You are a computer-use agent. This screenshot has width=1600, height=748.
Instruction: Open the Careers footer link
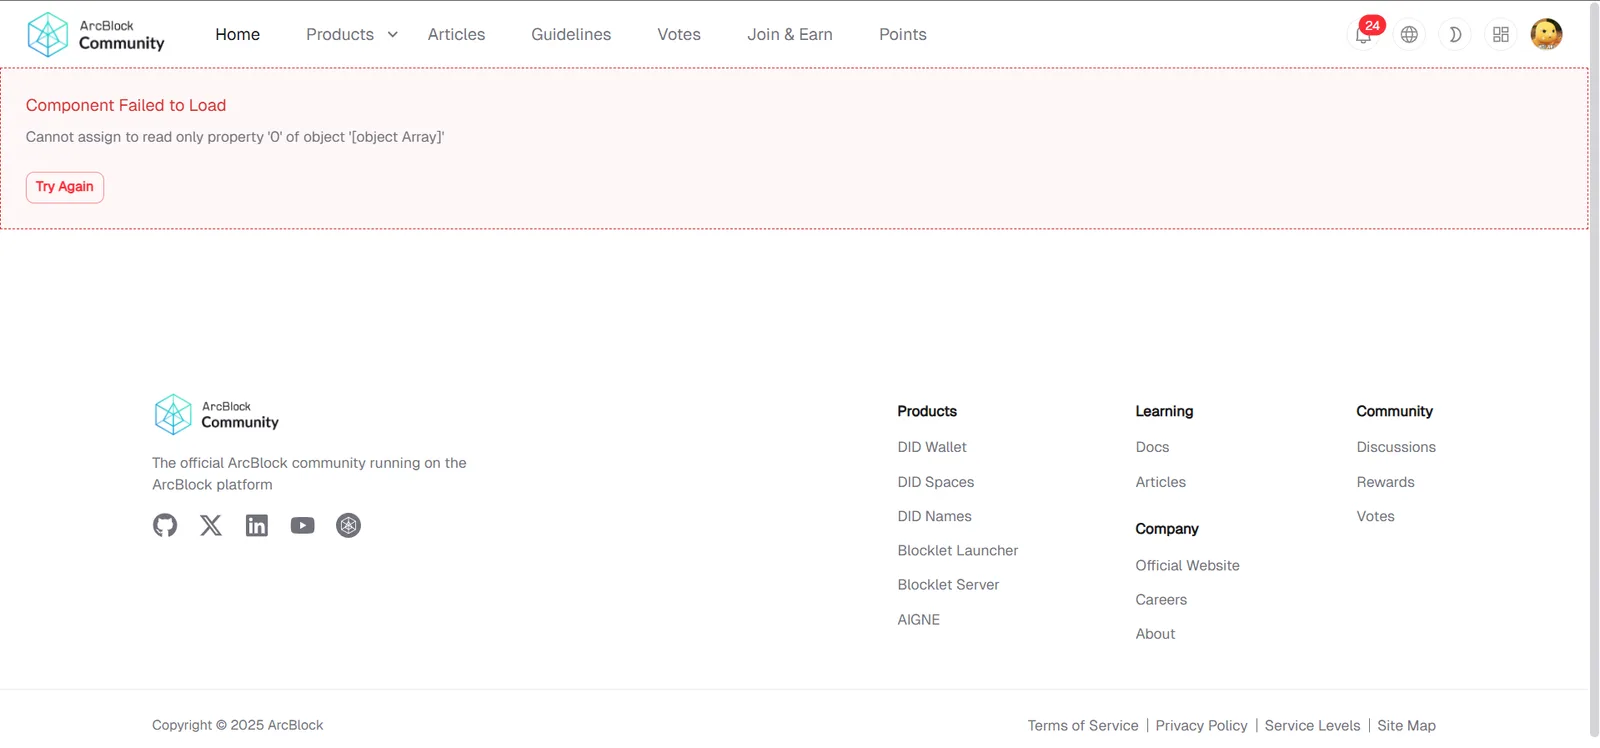pyautogui.click(x=1161, y=600)
